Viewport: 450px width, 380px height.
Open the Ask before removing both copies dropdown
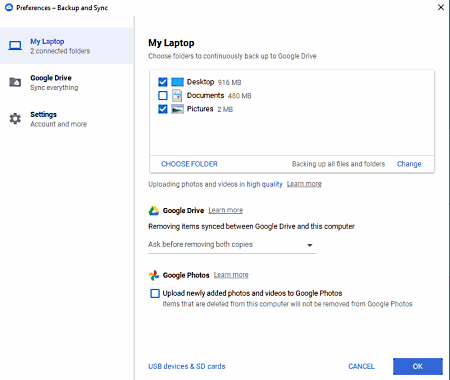[x=232, y=245]
